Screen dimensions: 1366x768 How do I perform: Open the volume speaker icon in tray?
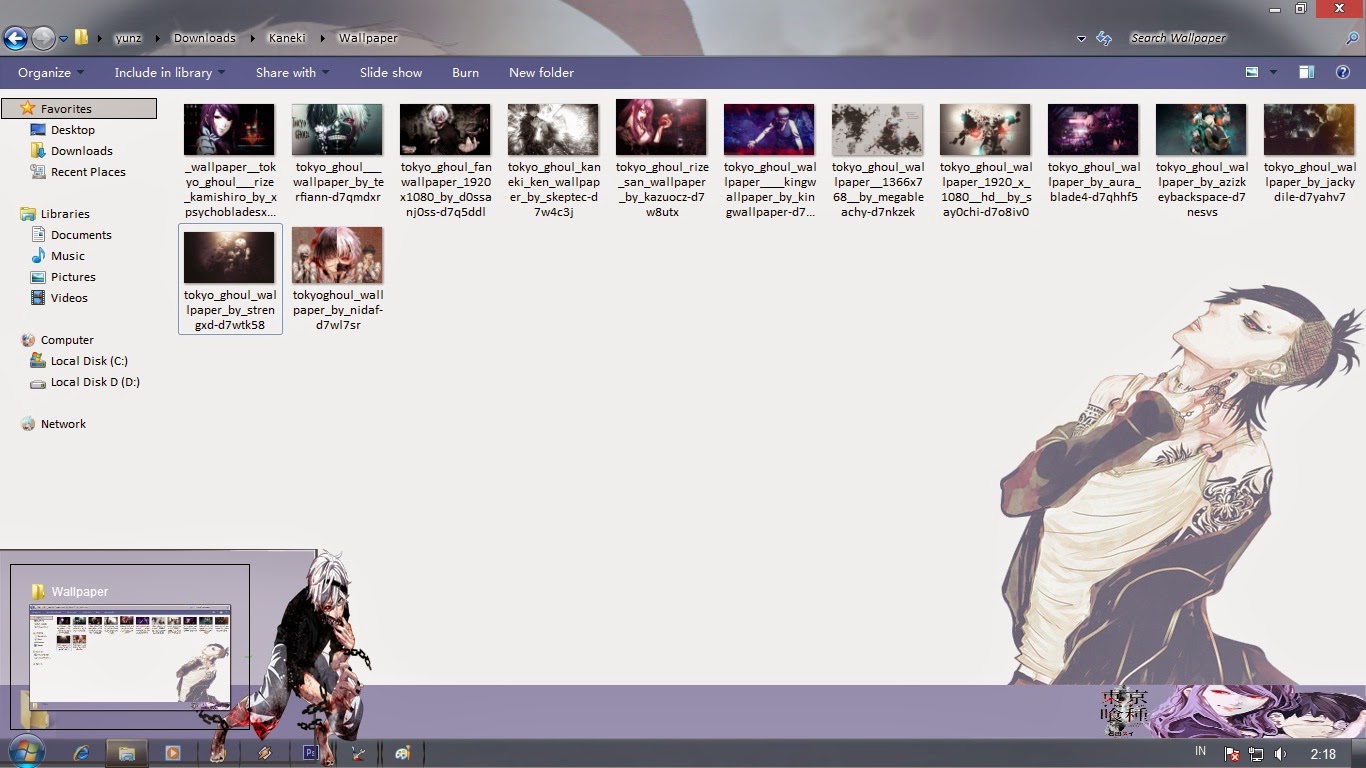1281,754
